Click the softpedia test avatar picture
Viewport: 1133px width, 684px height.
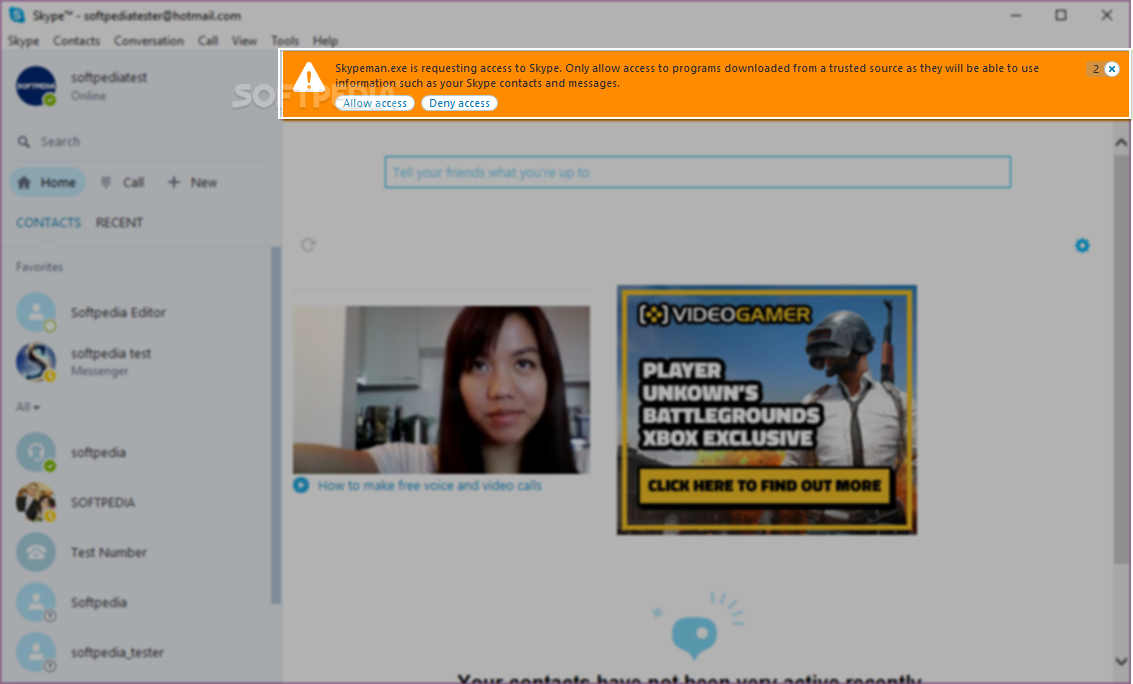pyautogui.click(x=36, y=361)
